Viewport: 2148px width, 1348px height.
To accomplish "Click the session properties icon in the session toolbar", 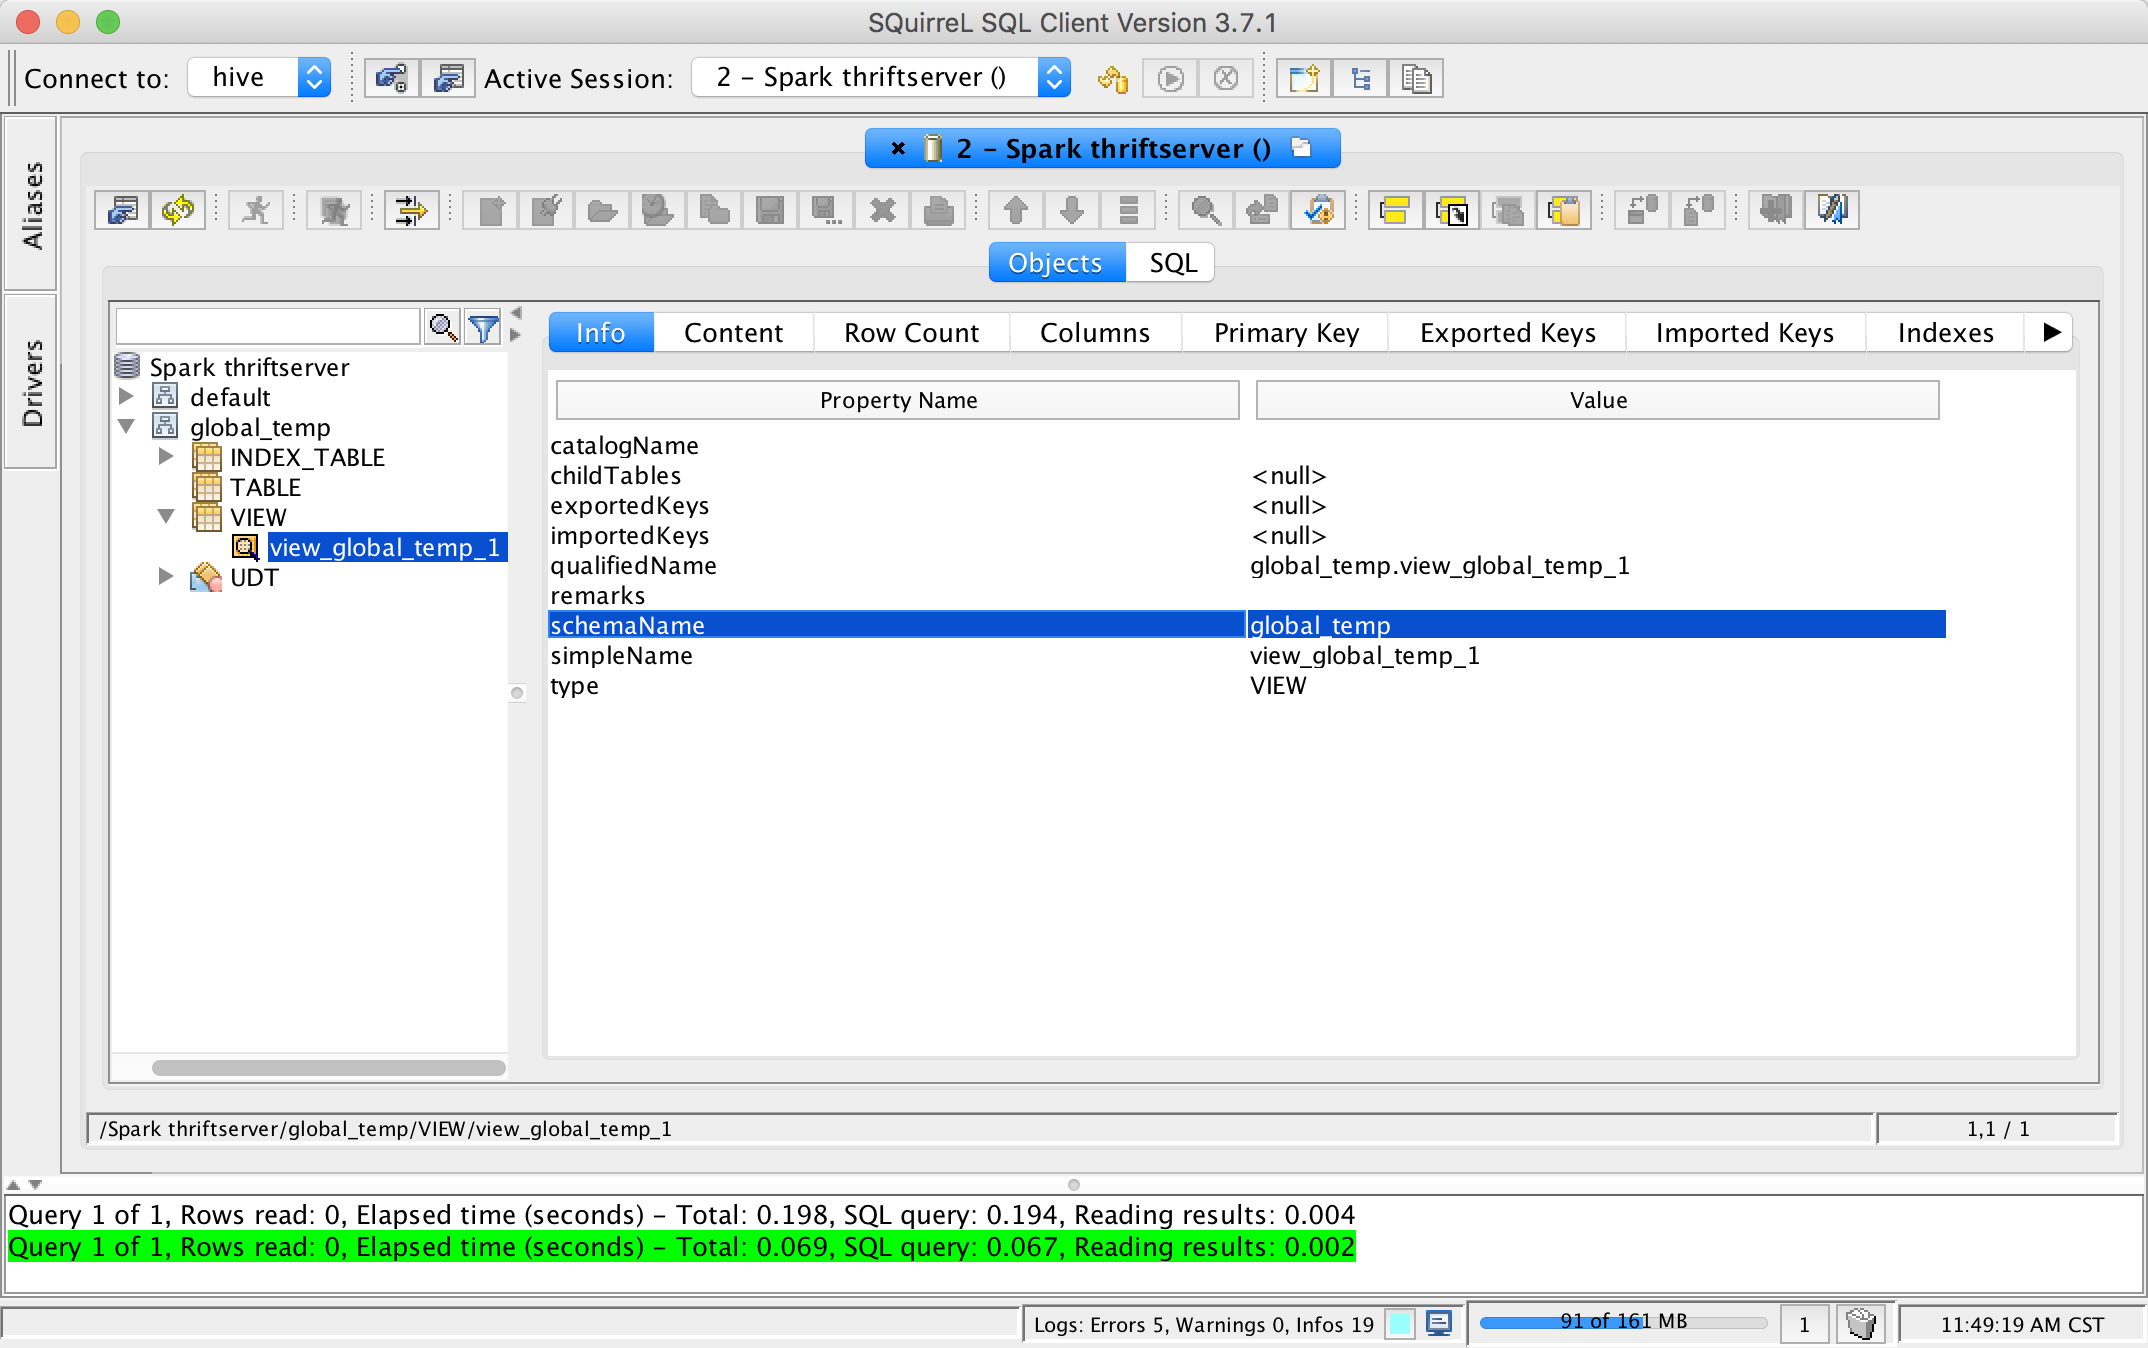I will pyautogui.click(x=123, y=210).
